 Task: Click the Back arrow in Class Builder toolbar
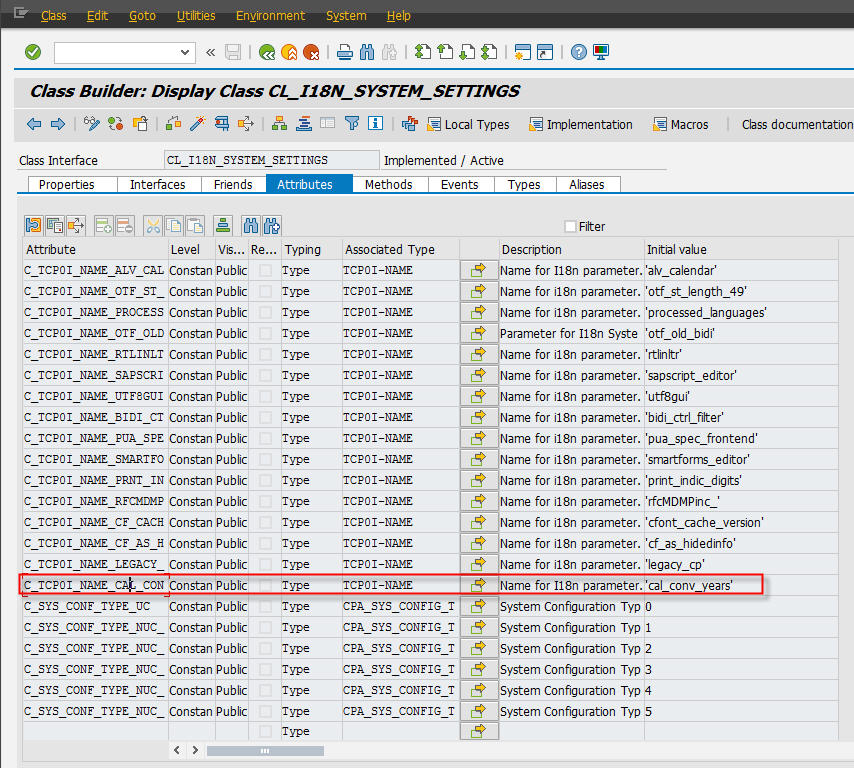pos(34,124)
